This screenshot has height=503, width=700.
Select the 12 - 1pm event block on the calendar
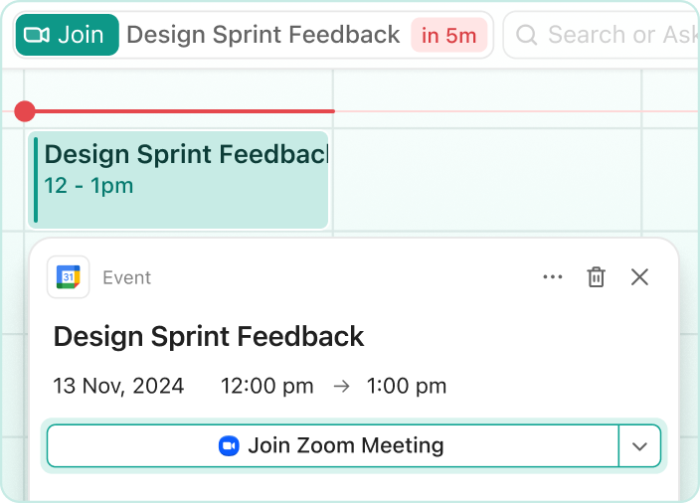[x=178, y=179]
